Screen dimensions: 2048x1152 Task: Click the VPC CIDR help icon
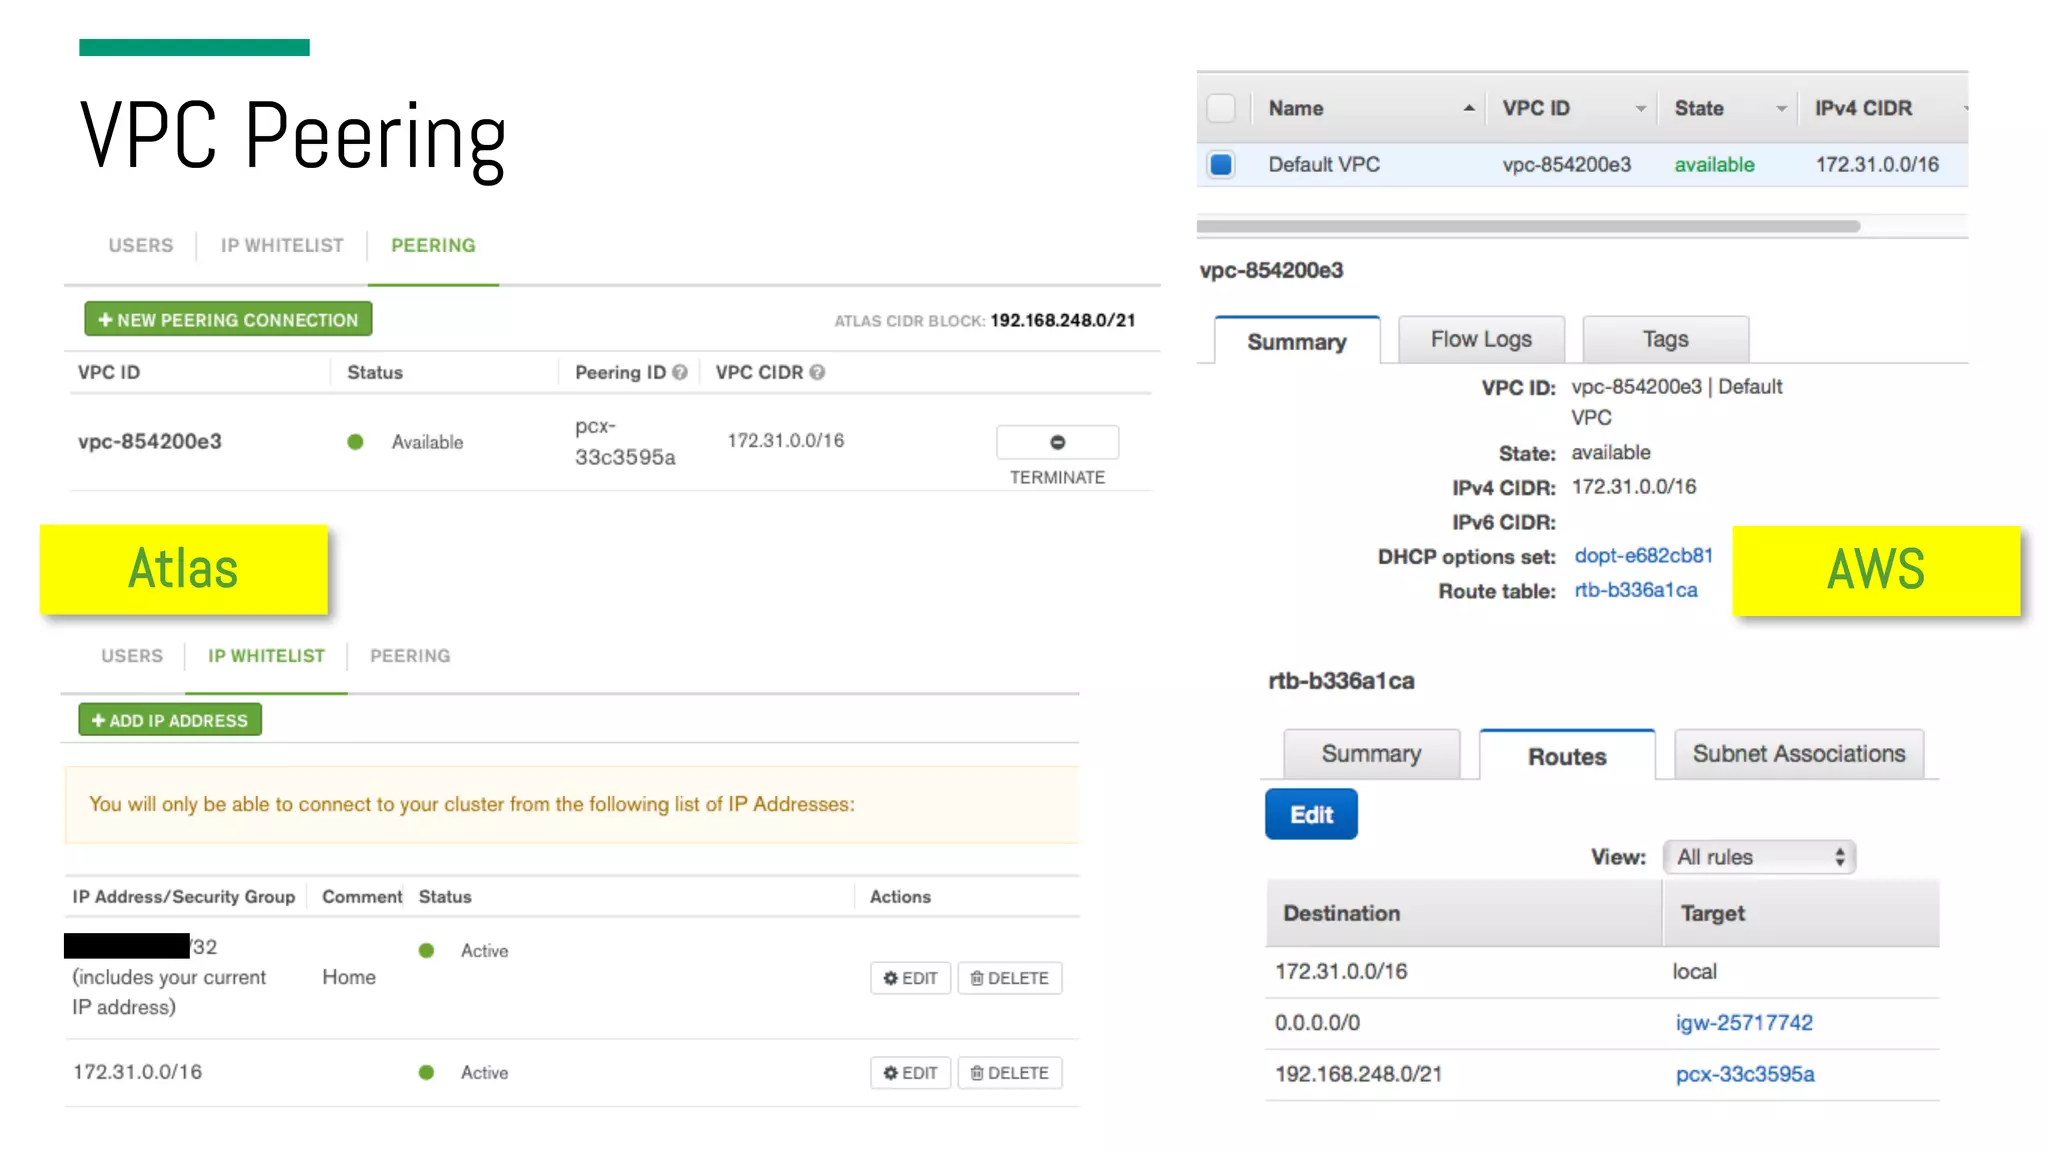tap(817, 372)
